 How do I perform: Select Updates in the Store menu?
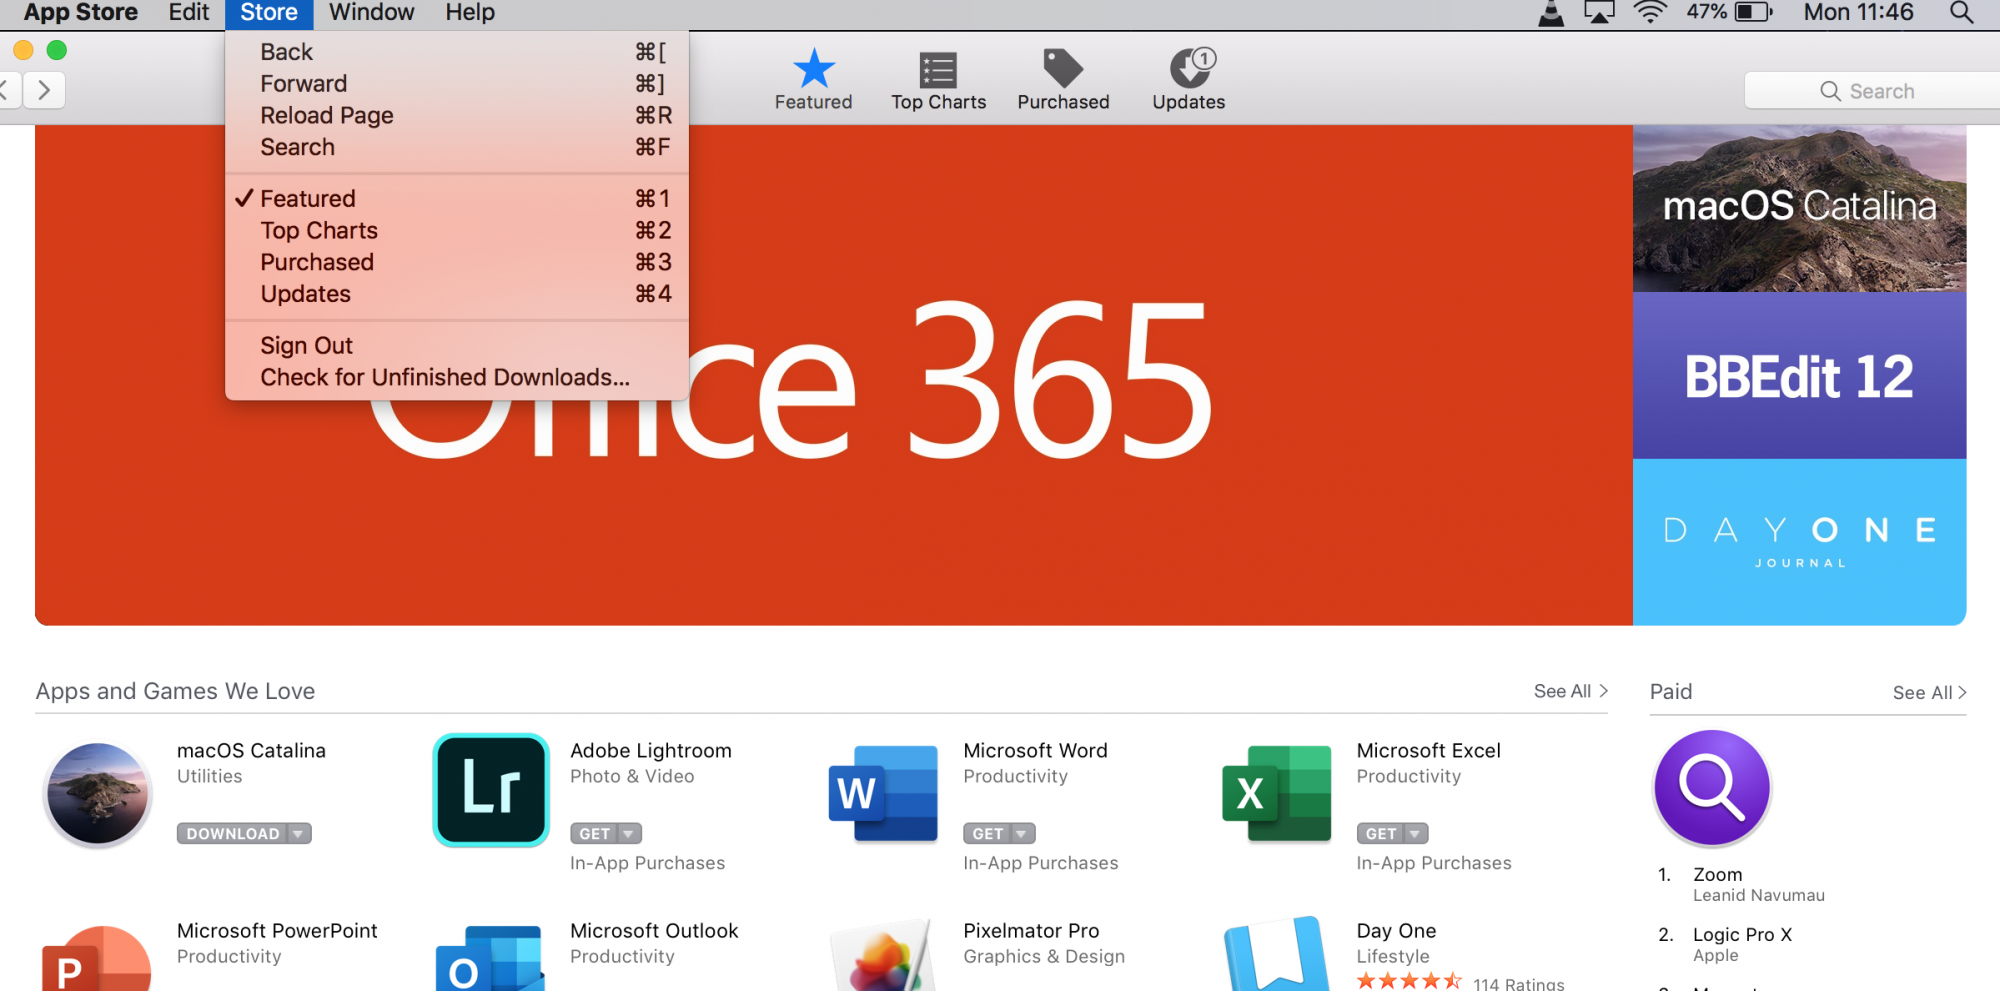click(x=457, y=294)
